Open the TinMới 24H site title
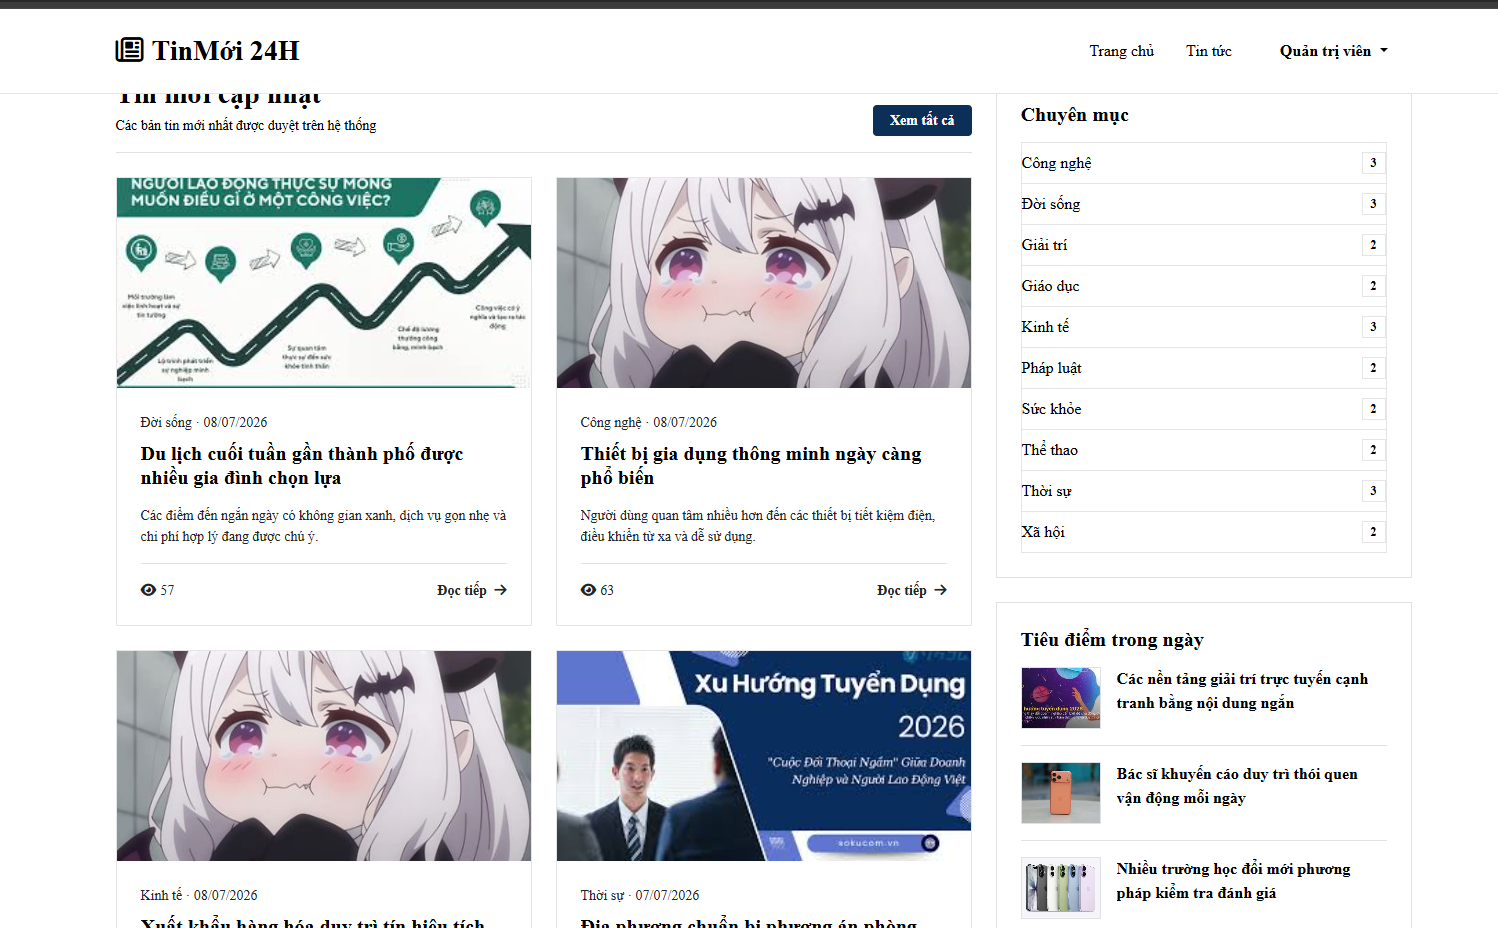This screenshot has height=928, width=1498. tap(225, 50)
